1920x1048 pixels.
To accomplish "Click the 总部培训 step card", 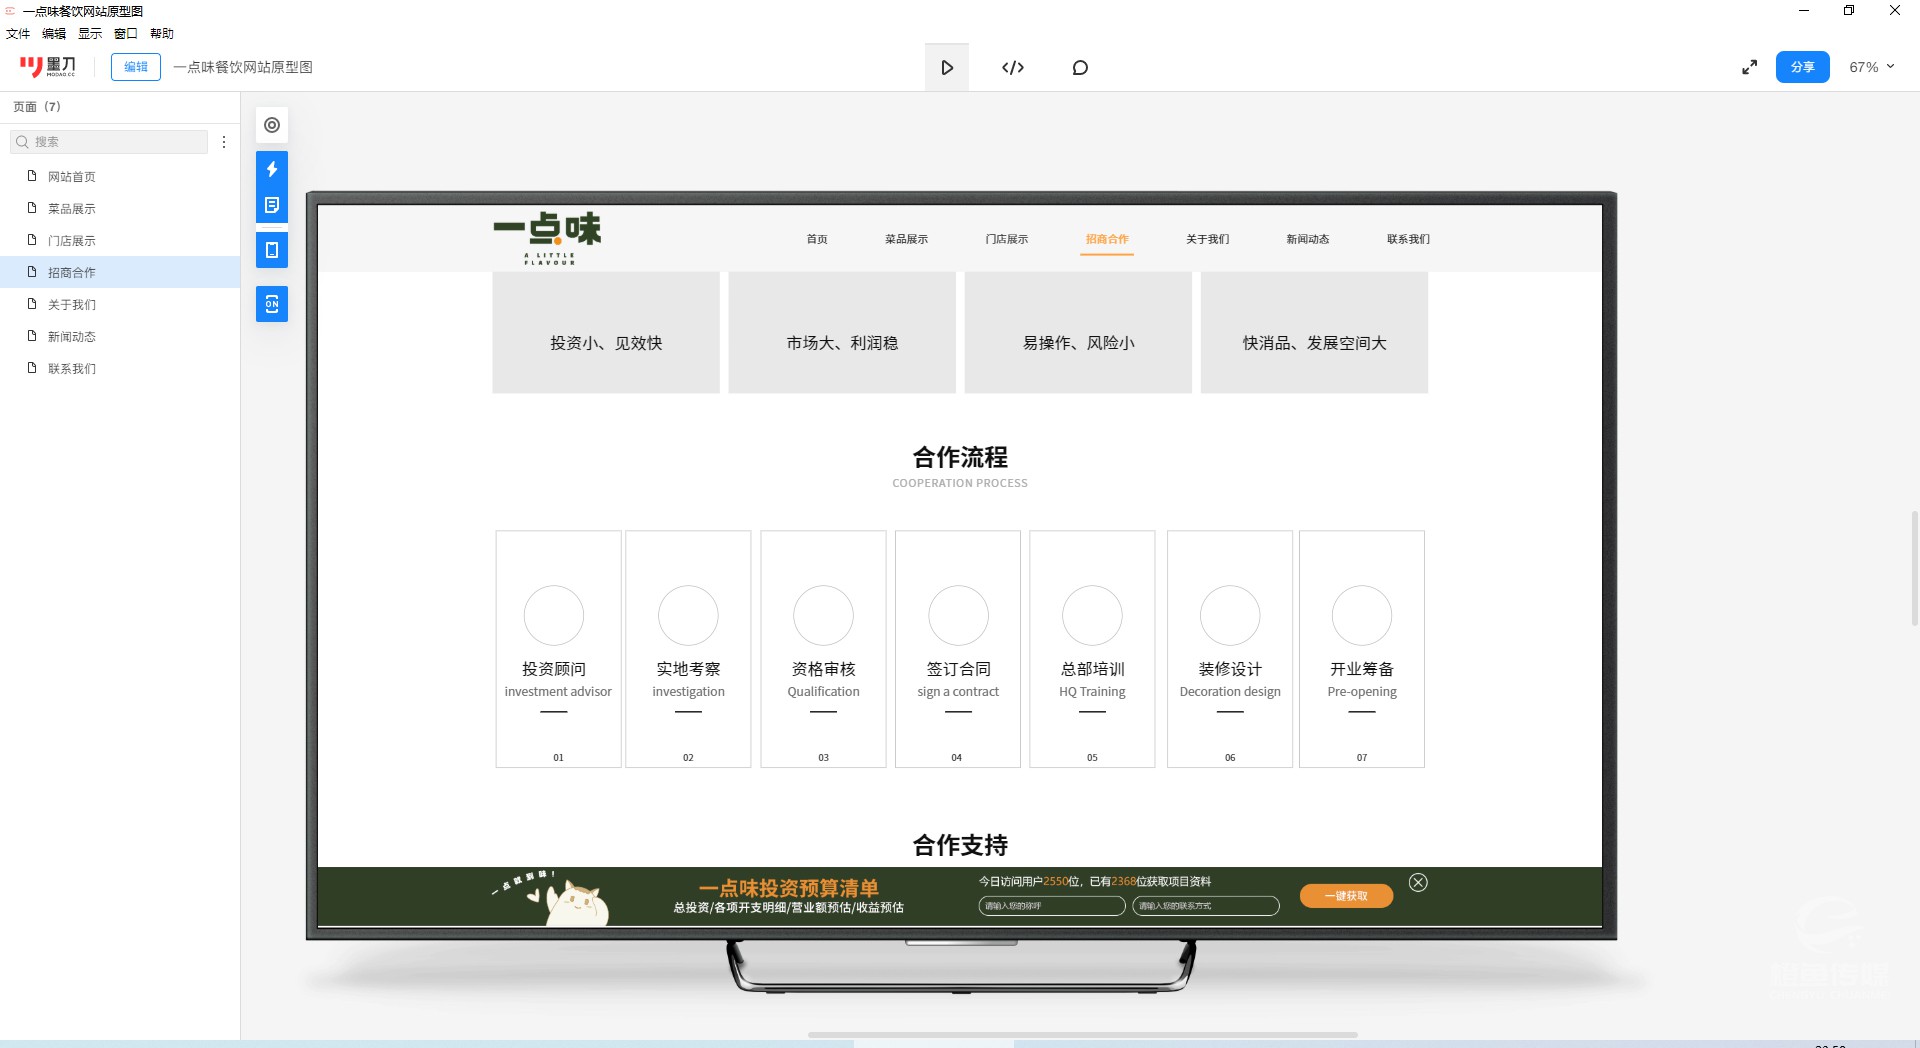I will 1092,649.
